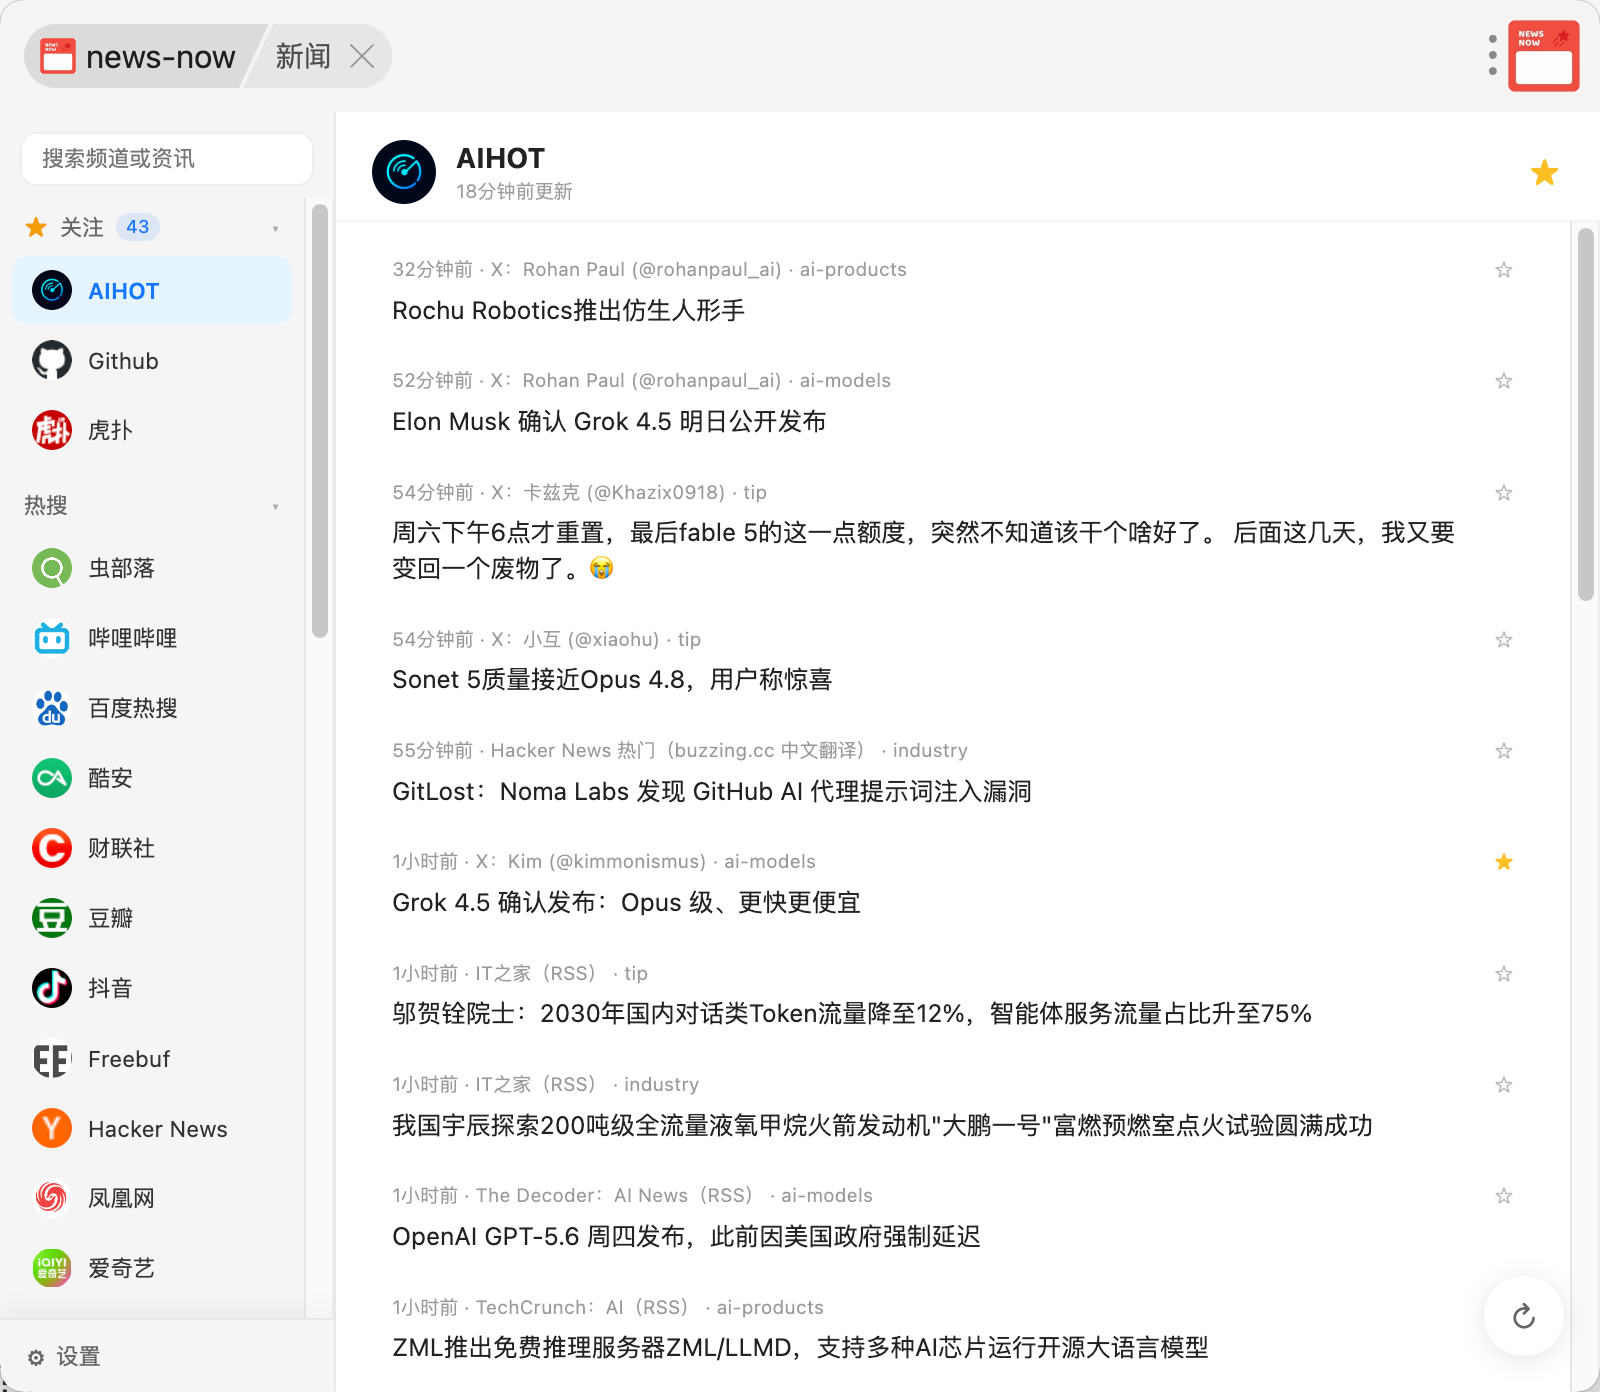Collapse the 关注 section arrow
This screenshot has height=1392, width=1600.
coord(276,229)
